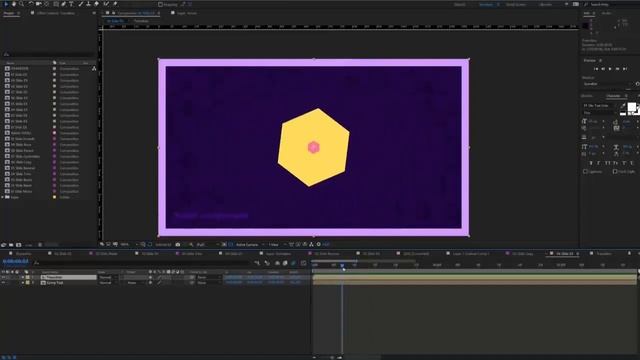The height and width of the screenshot is (360, 640).
Task: Select the Hand tool
Action: [14, 4]
